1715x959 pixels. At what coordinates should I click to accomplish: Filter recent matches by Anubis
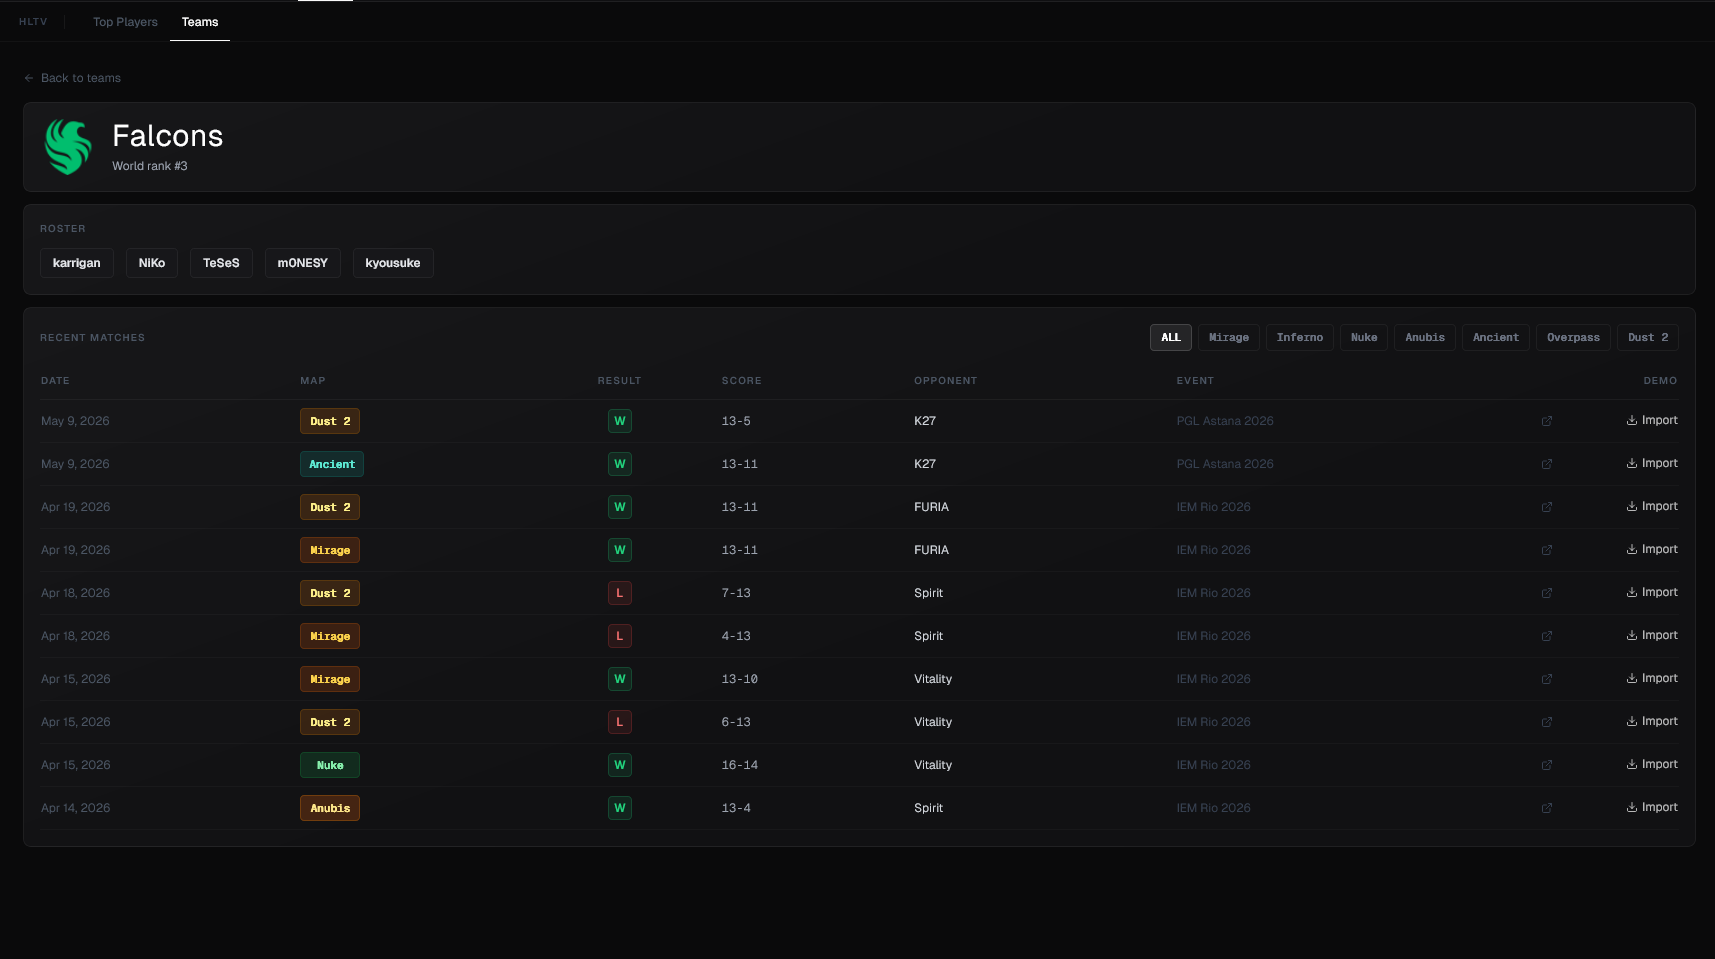click(x=1425, y=338)
